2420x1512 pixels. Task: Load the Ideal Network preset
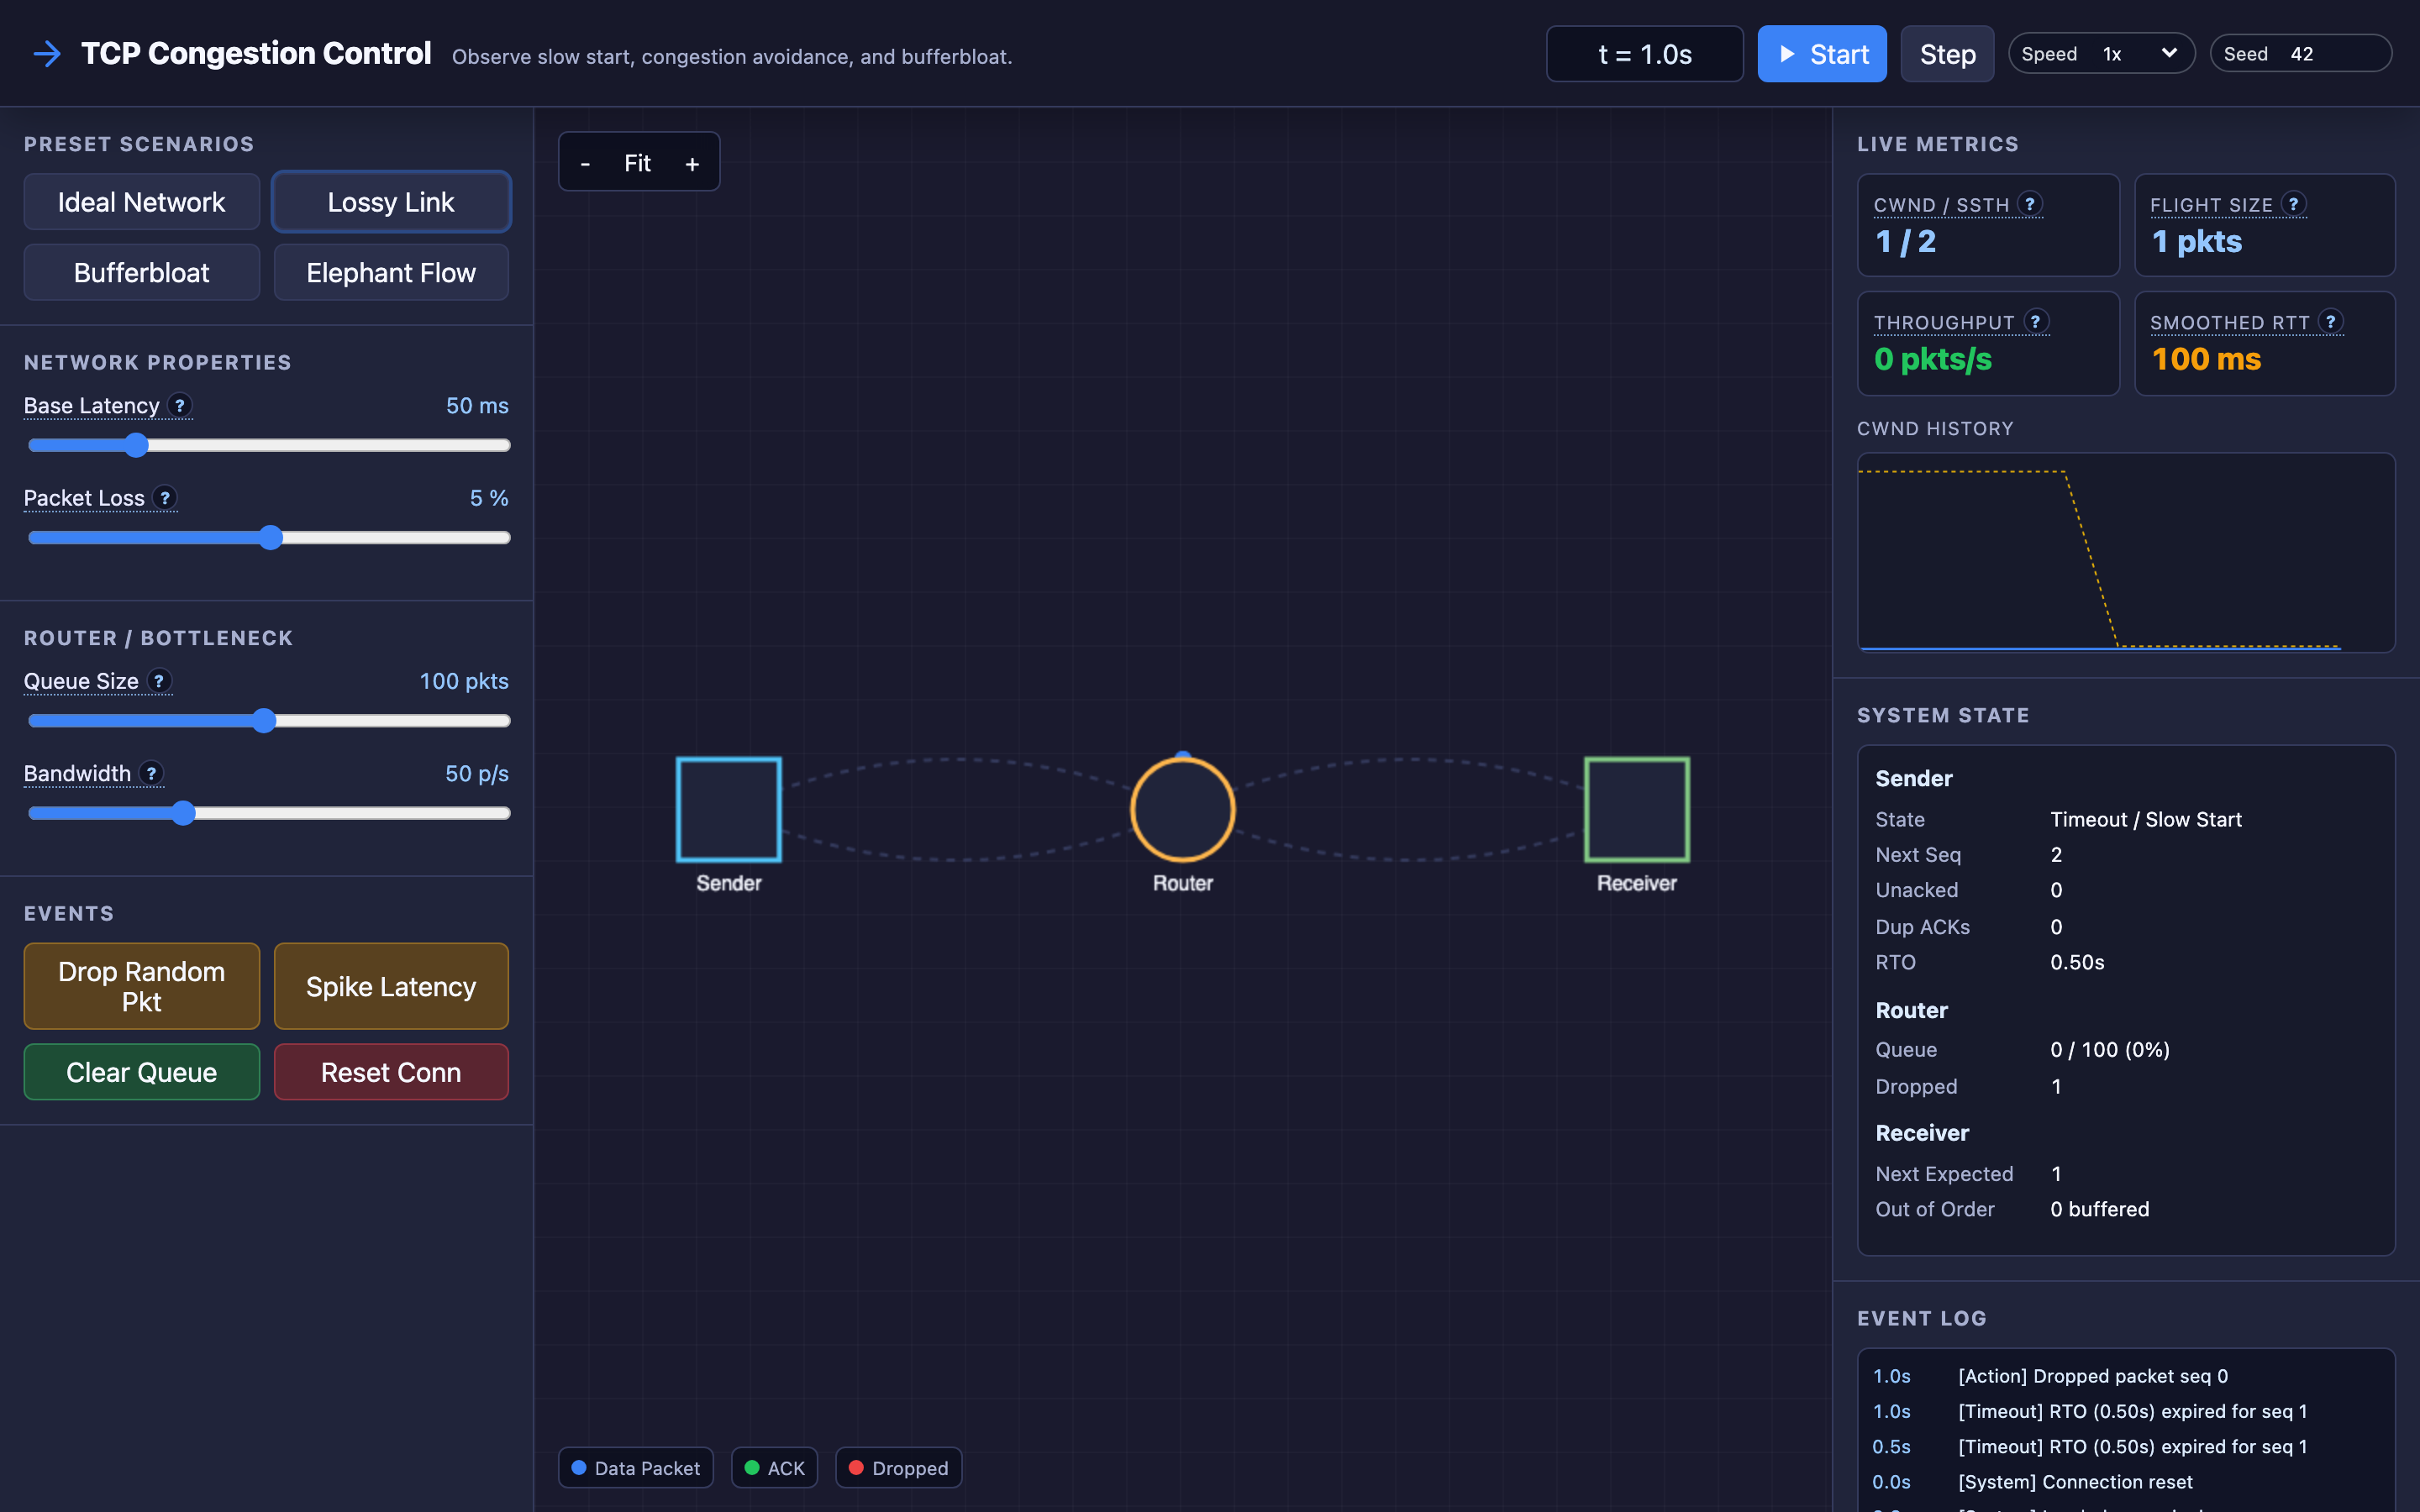[142, 202]
